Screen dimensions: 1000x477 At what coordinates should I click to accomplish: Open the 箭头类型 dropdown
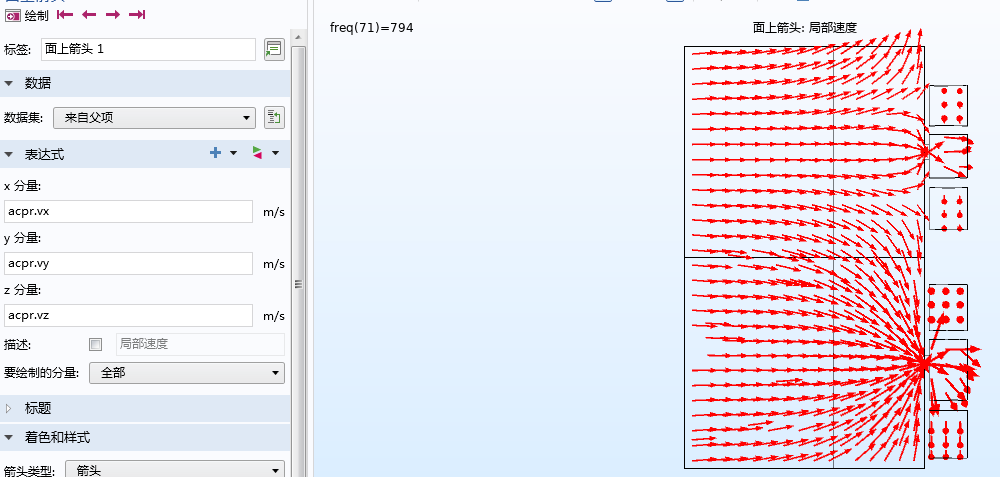174,470
